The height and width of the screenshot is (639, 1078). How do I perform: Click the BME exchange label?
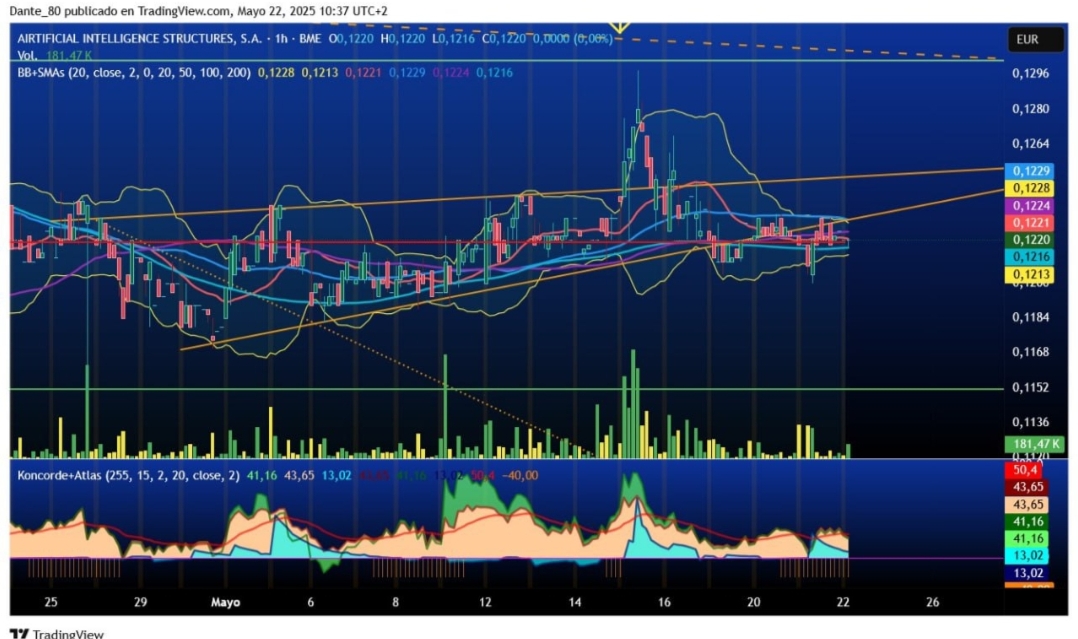[x=310, y=39]
